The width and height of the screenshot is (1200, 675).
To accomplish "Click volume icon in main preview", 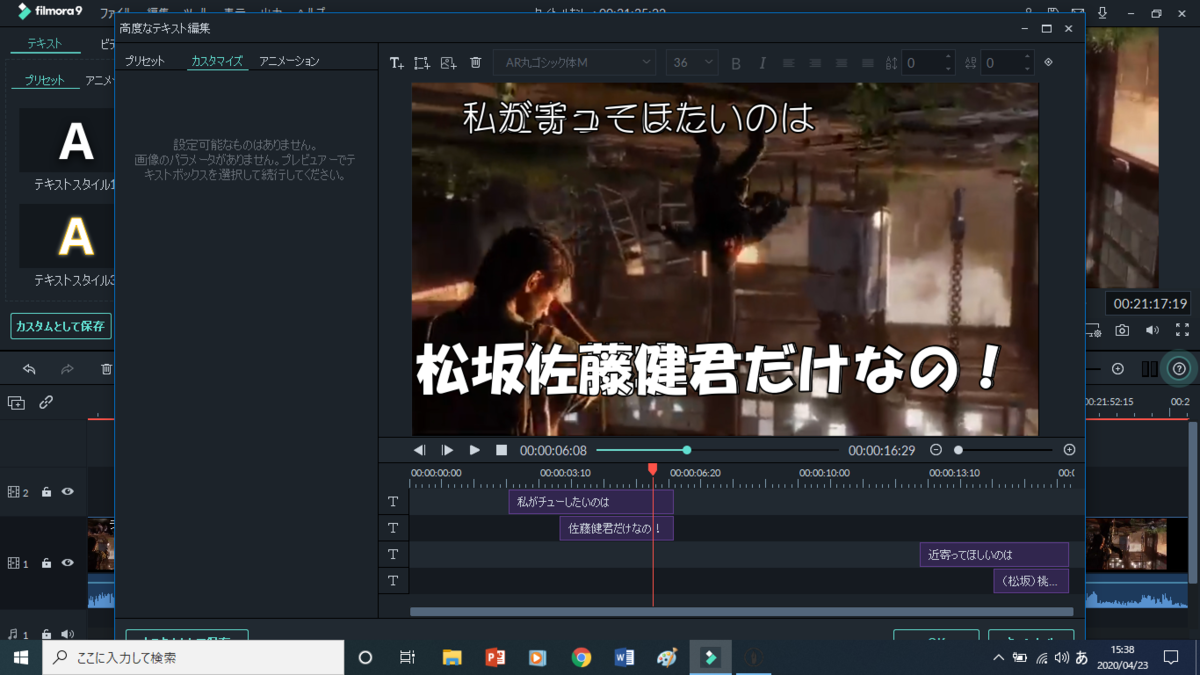I will [1152, 330].
